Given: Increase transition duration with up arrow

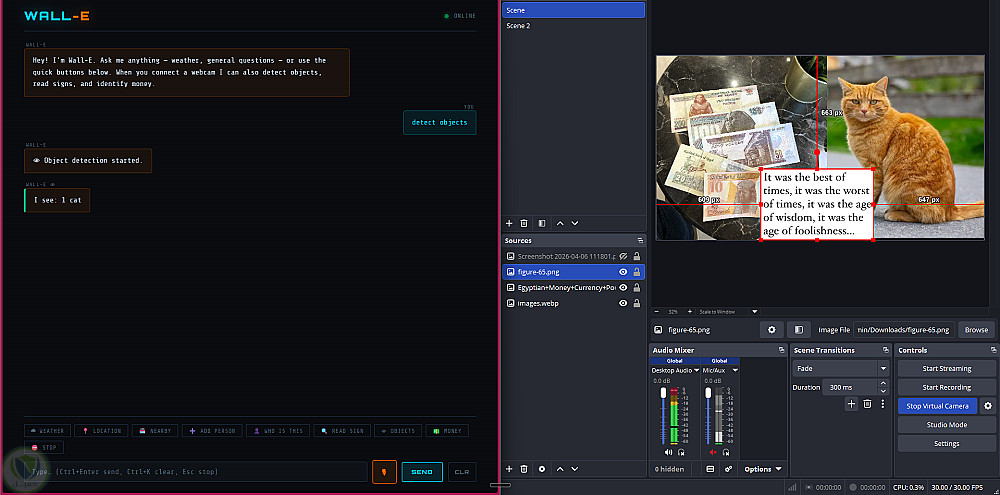Looking at the screenshot, I should 883,383.
